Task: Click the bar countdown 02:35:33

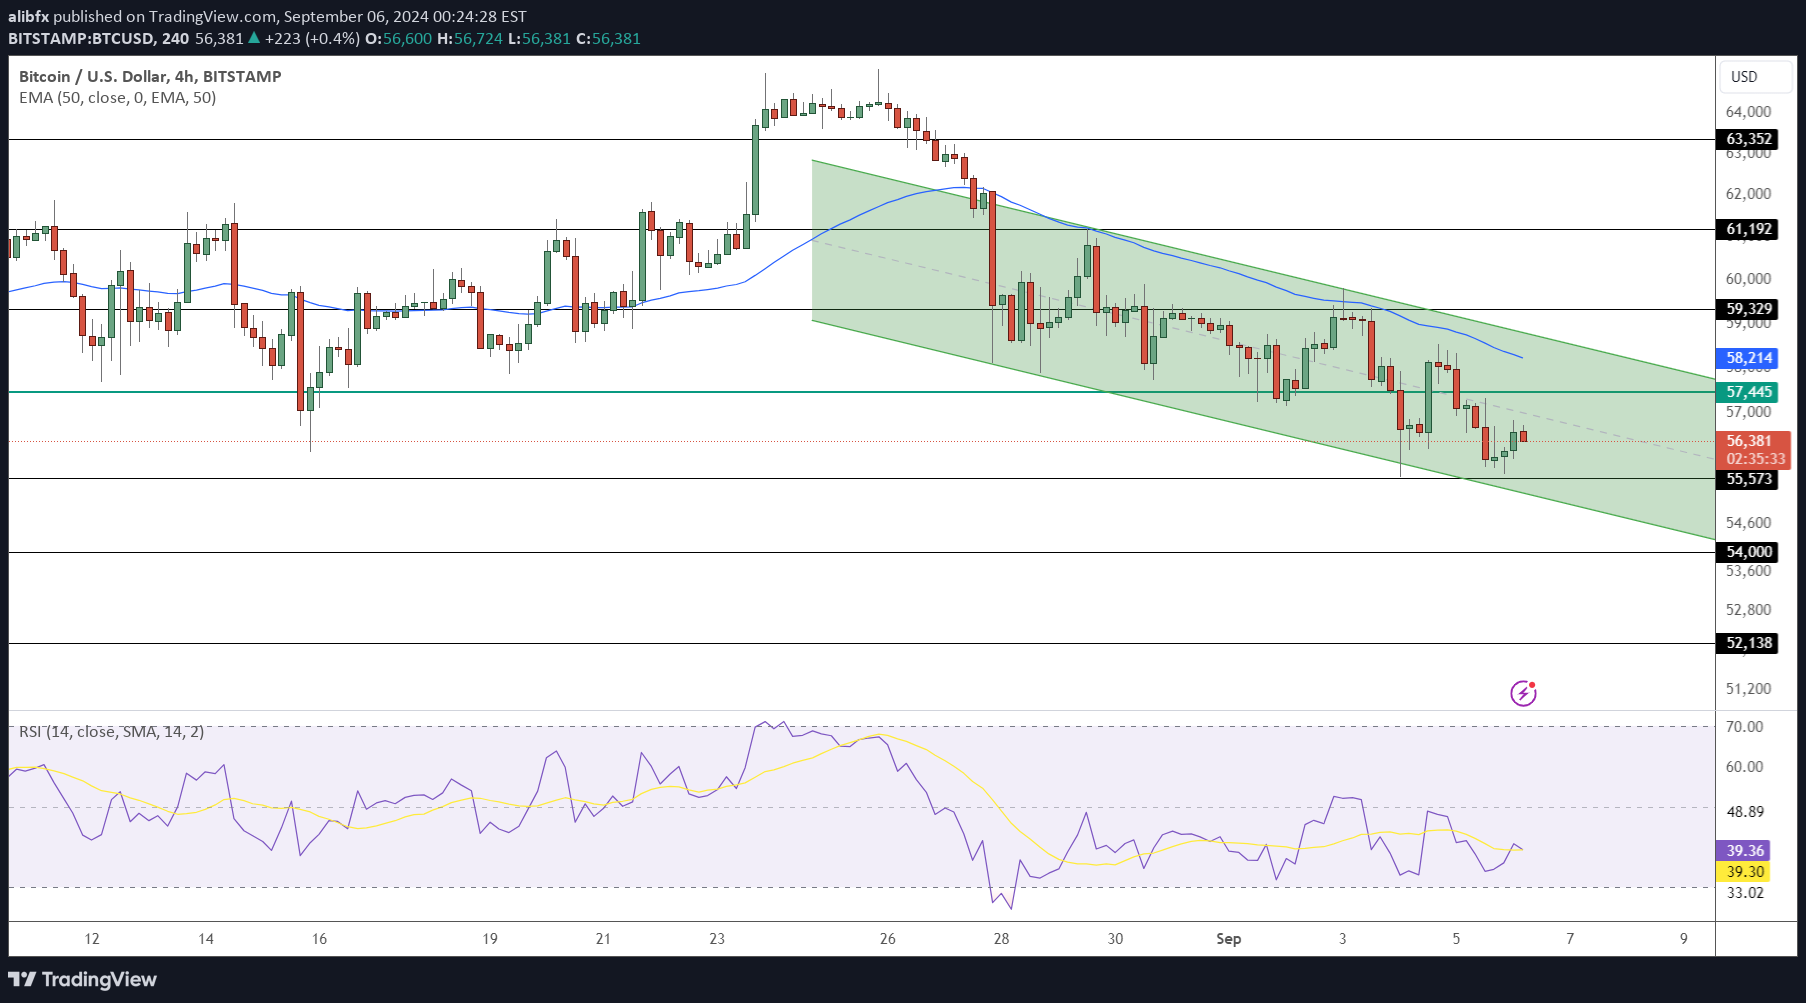Action: (x=1755, y=459)
